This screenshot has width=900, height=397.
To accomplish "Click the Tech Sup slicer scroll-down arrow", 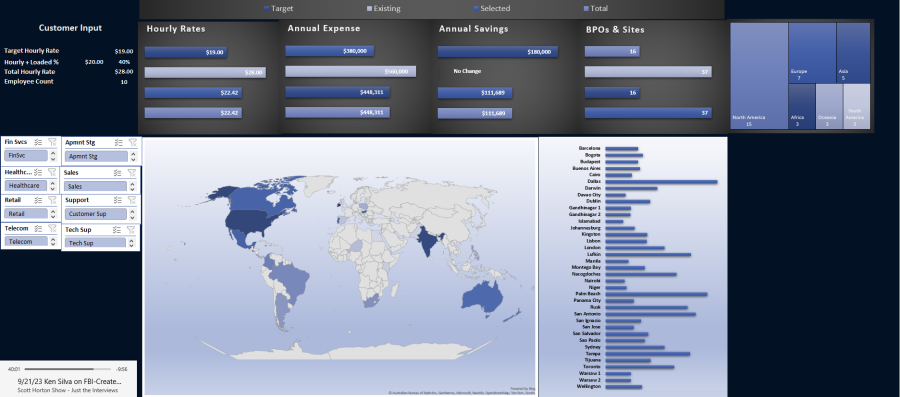I will click(132, 246).
